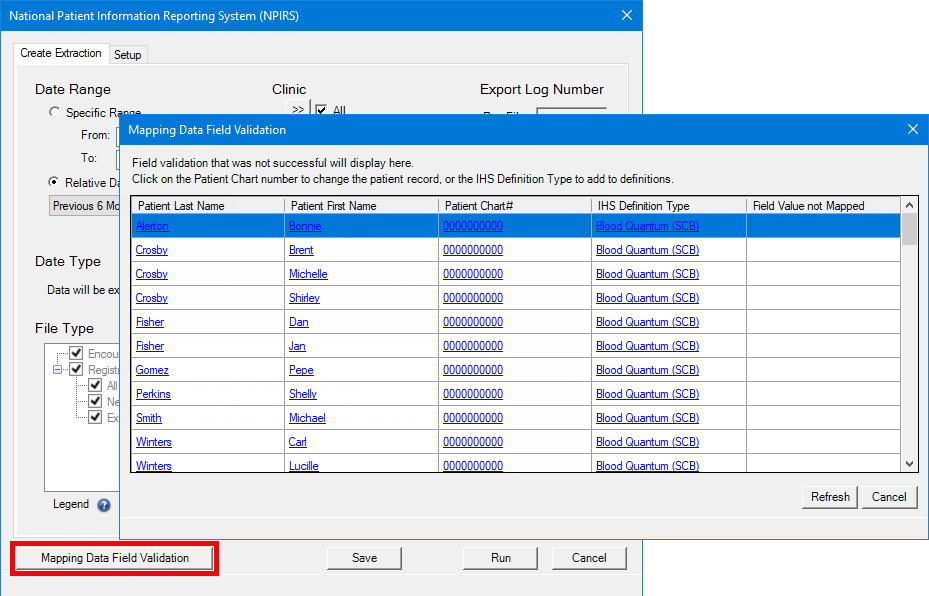The height and width of the screenshot is (596, 929).
Task: Click the Refresh button
Action: pos(830,497)
